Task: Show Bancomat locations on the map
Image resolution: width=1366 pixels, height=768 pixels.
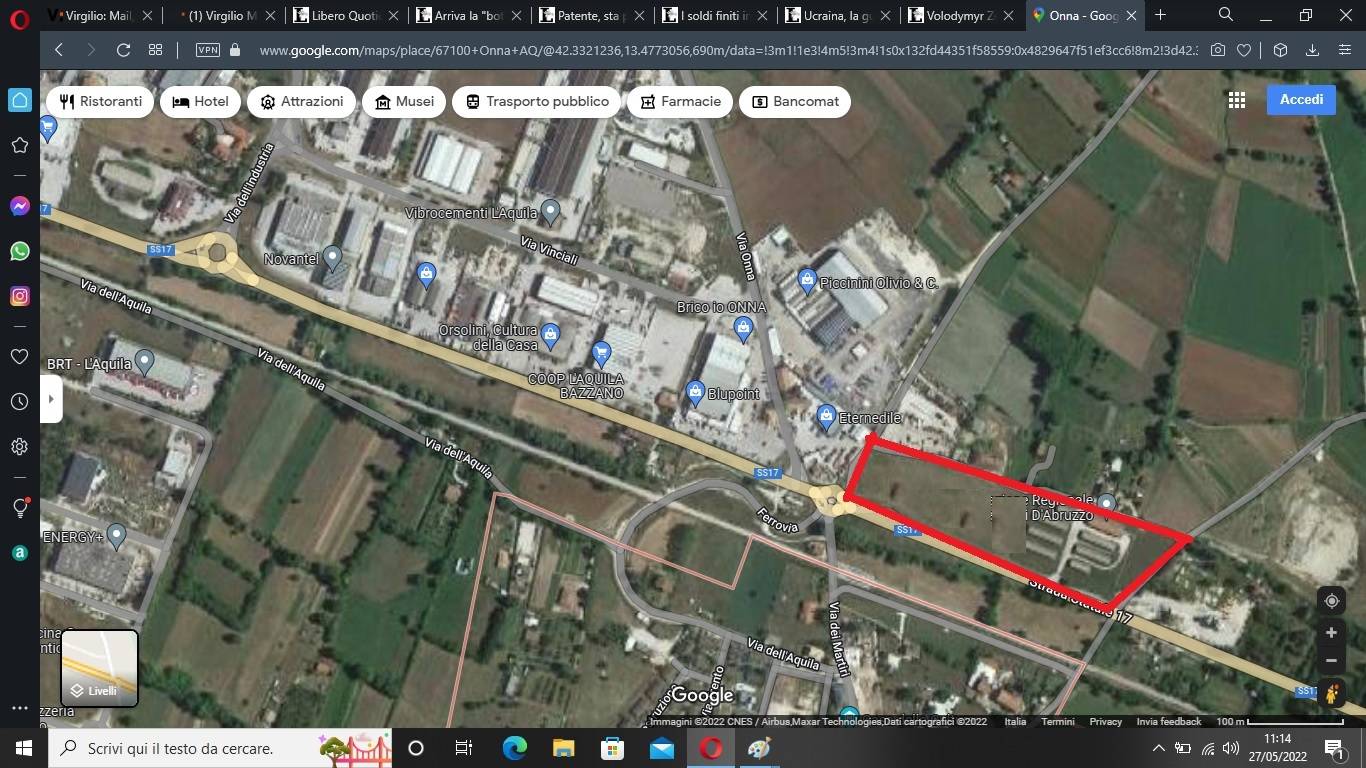Action: click(795, 101)
